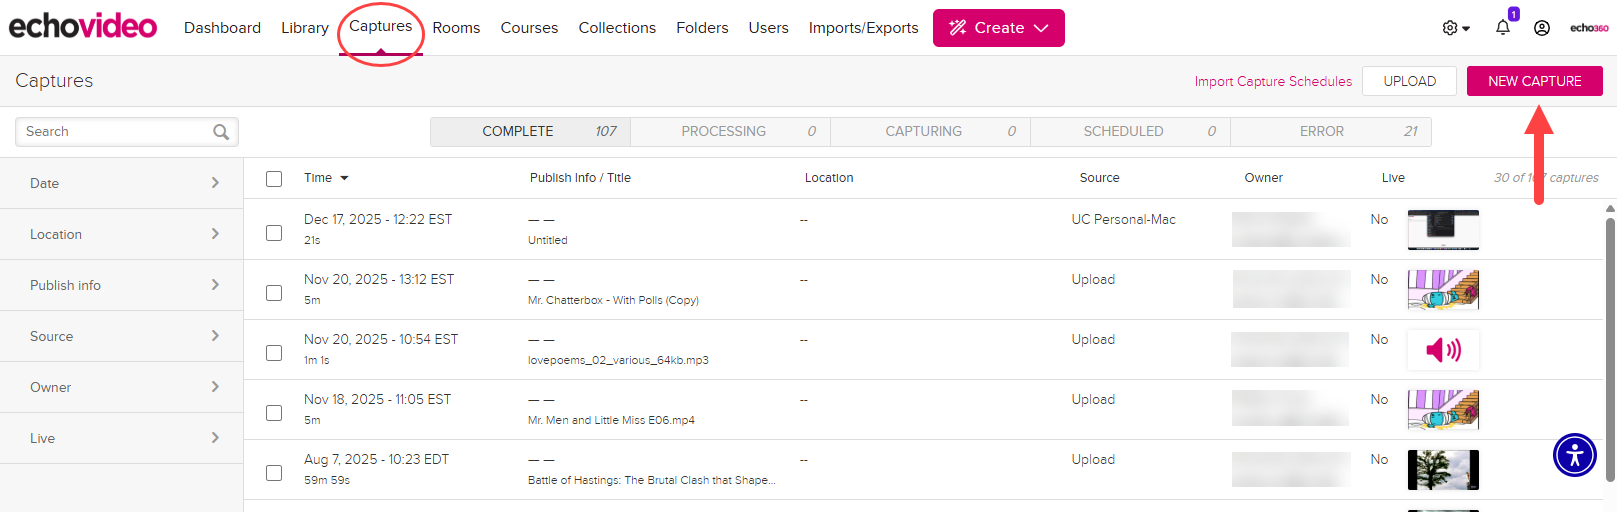This screenshot has height=512, width=1617.
Task: Open the notifications bell
Action: (x=1503, y=28)
